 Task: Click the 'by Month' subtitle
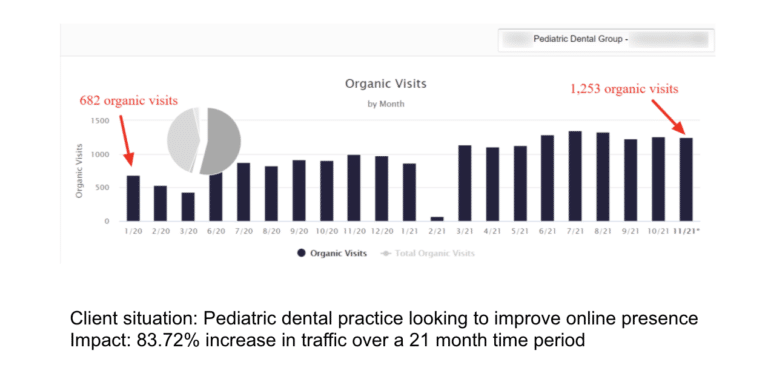pyautogui.click(x=386, y=104)
